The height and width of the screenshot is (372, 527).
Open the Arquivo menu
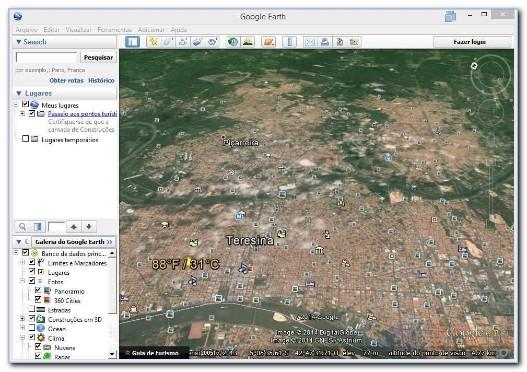click(27, 30)
